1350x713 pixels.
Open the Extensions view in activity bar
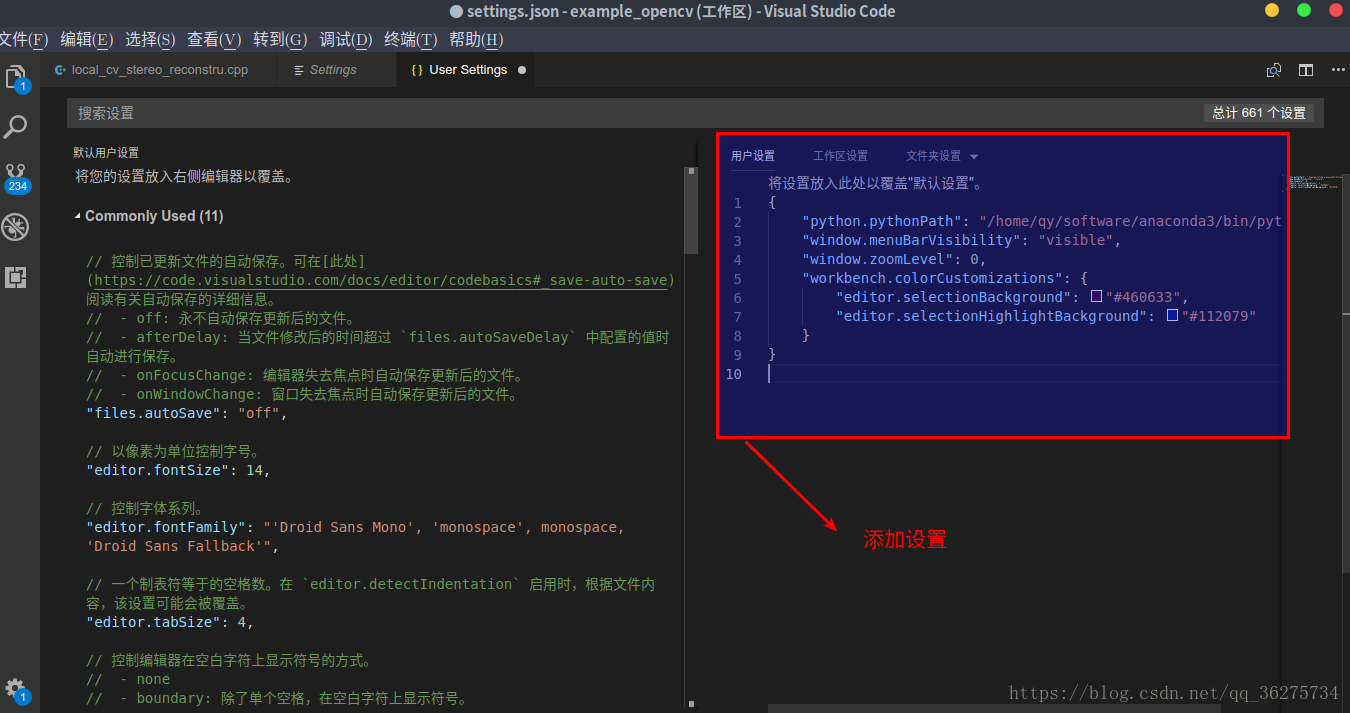click(x=16, y=277)
